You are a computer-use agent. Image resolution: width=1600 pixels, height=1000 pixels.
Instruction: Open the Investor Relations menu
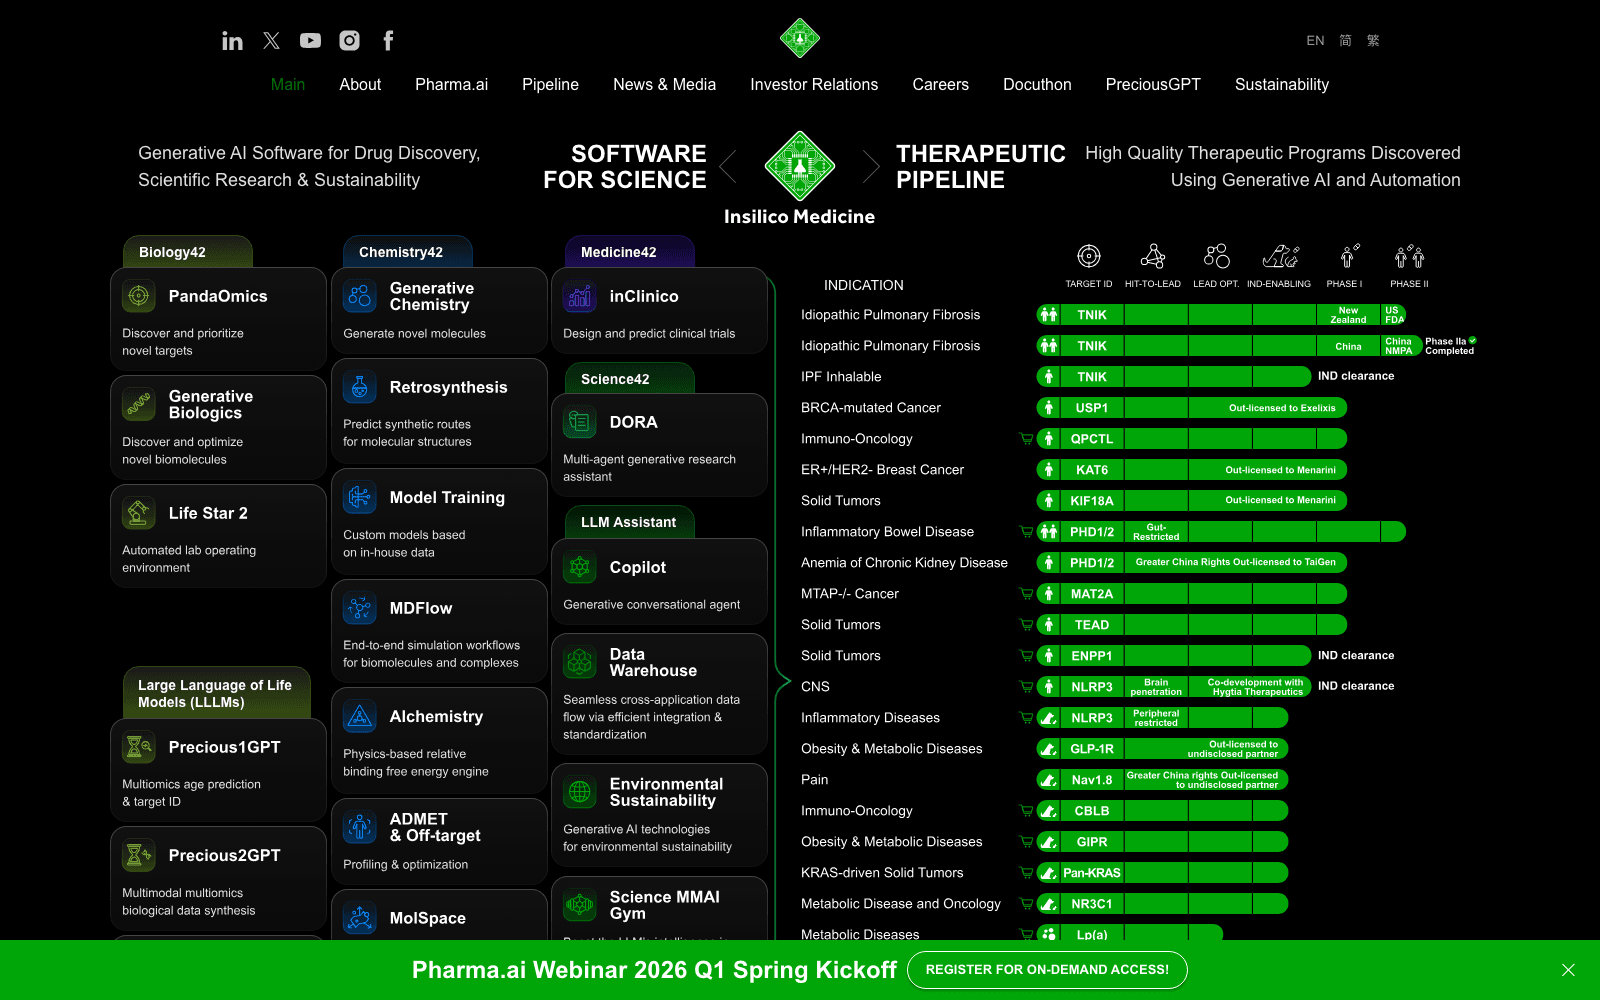click(x=814, y=85)
